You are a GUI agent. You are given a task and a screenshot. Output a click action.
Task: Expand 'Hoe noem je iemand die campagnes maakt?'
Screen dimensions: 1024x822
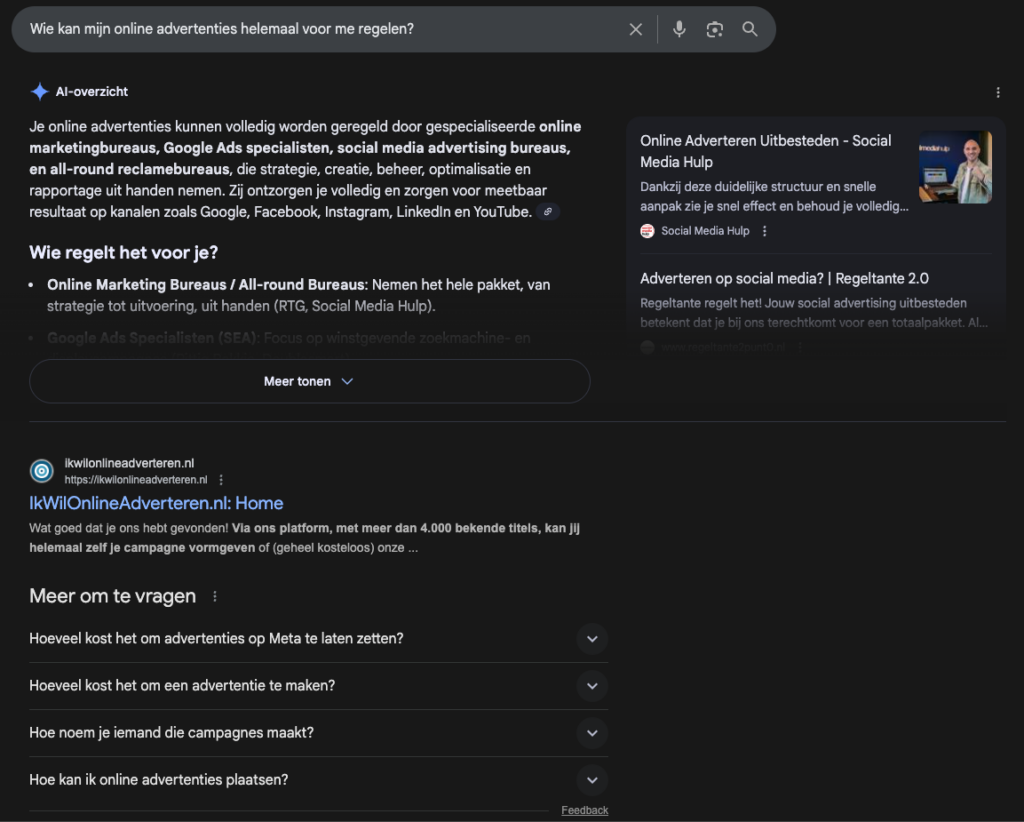click(x=592, y=733)
